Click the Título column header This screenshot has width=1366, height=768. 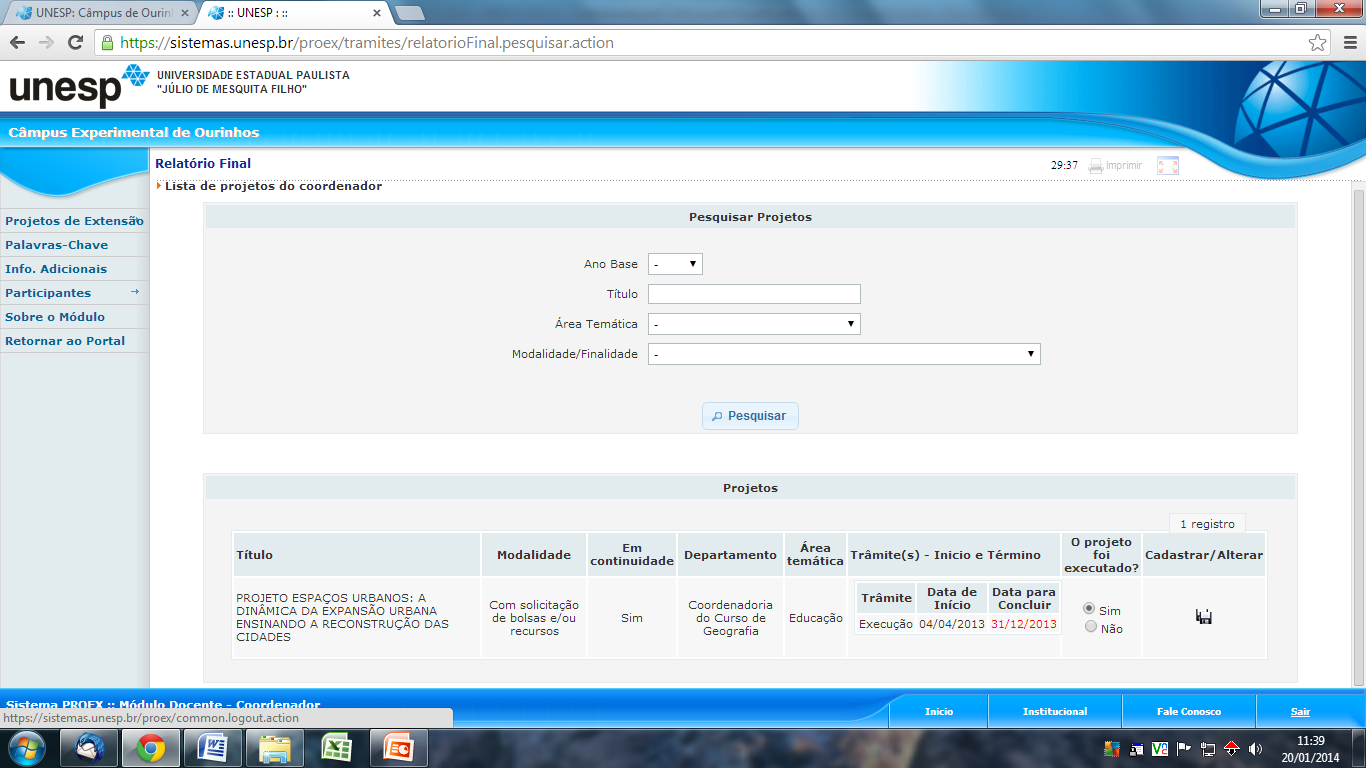point(357,555)
